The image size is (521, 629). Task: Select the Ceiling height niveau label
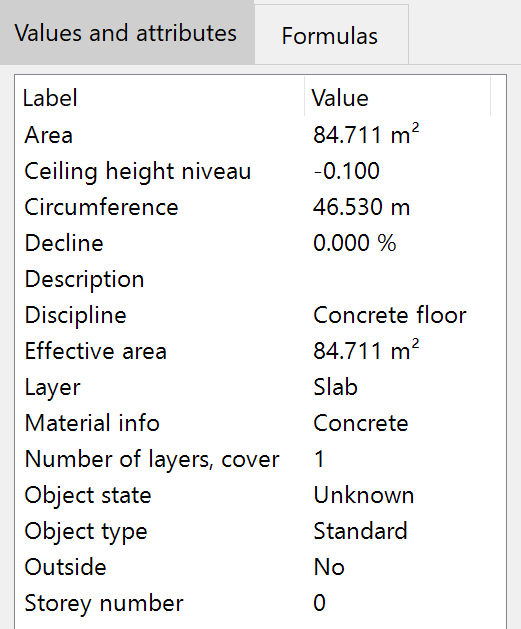(x=138, y=171)
